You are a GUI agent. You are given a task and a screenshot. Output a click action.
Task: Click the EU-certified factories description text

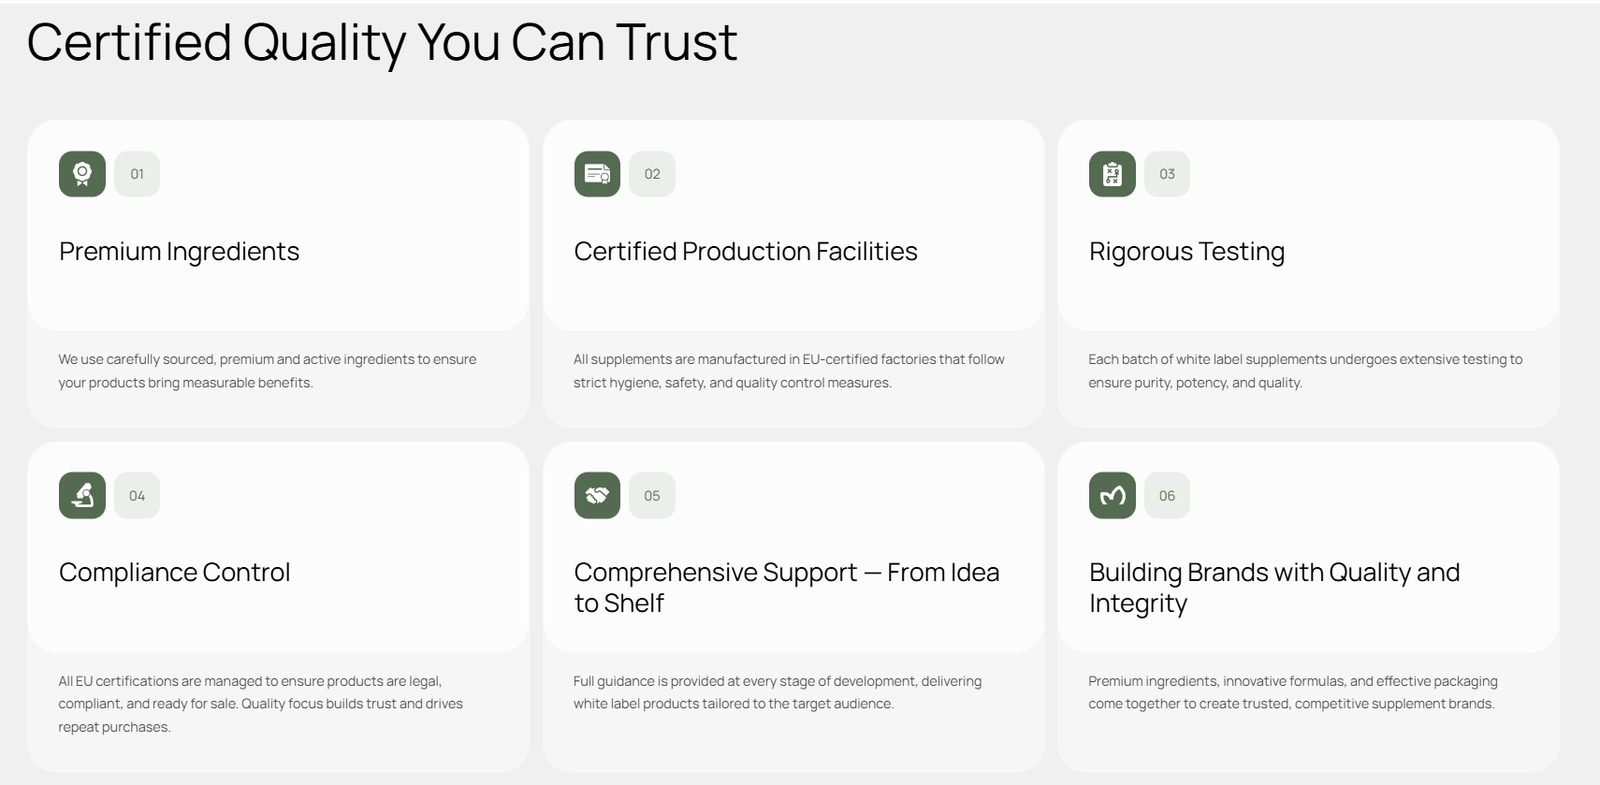click(788, 371)
